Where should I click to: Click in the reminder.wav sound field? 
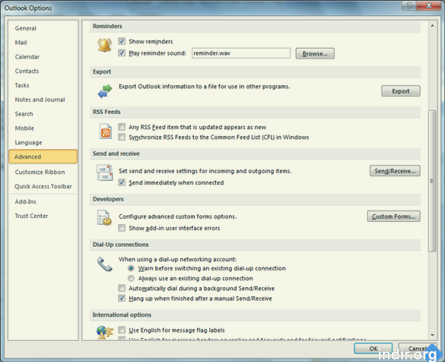coord(241,53)
